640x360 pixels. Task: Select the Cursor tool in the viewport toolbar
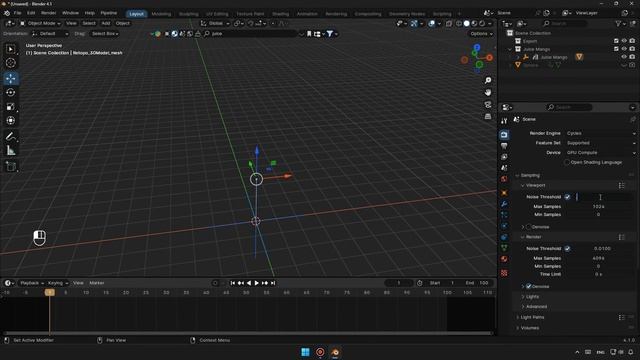11,63
